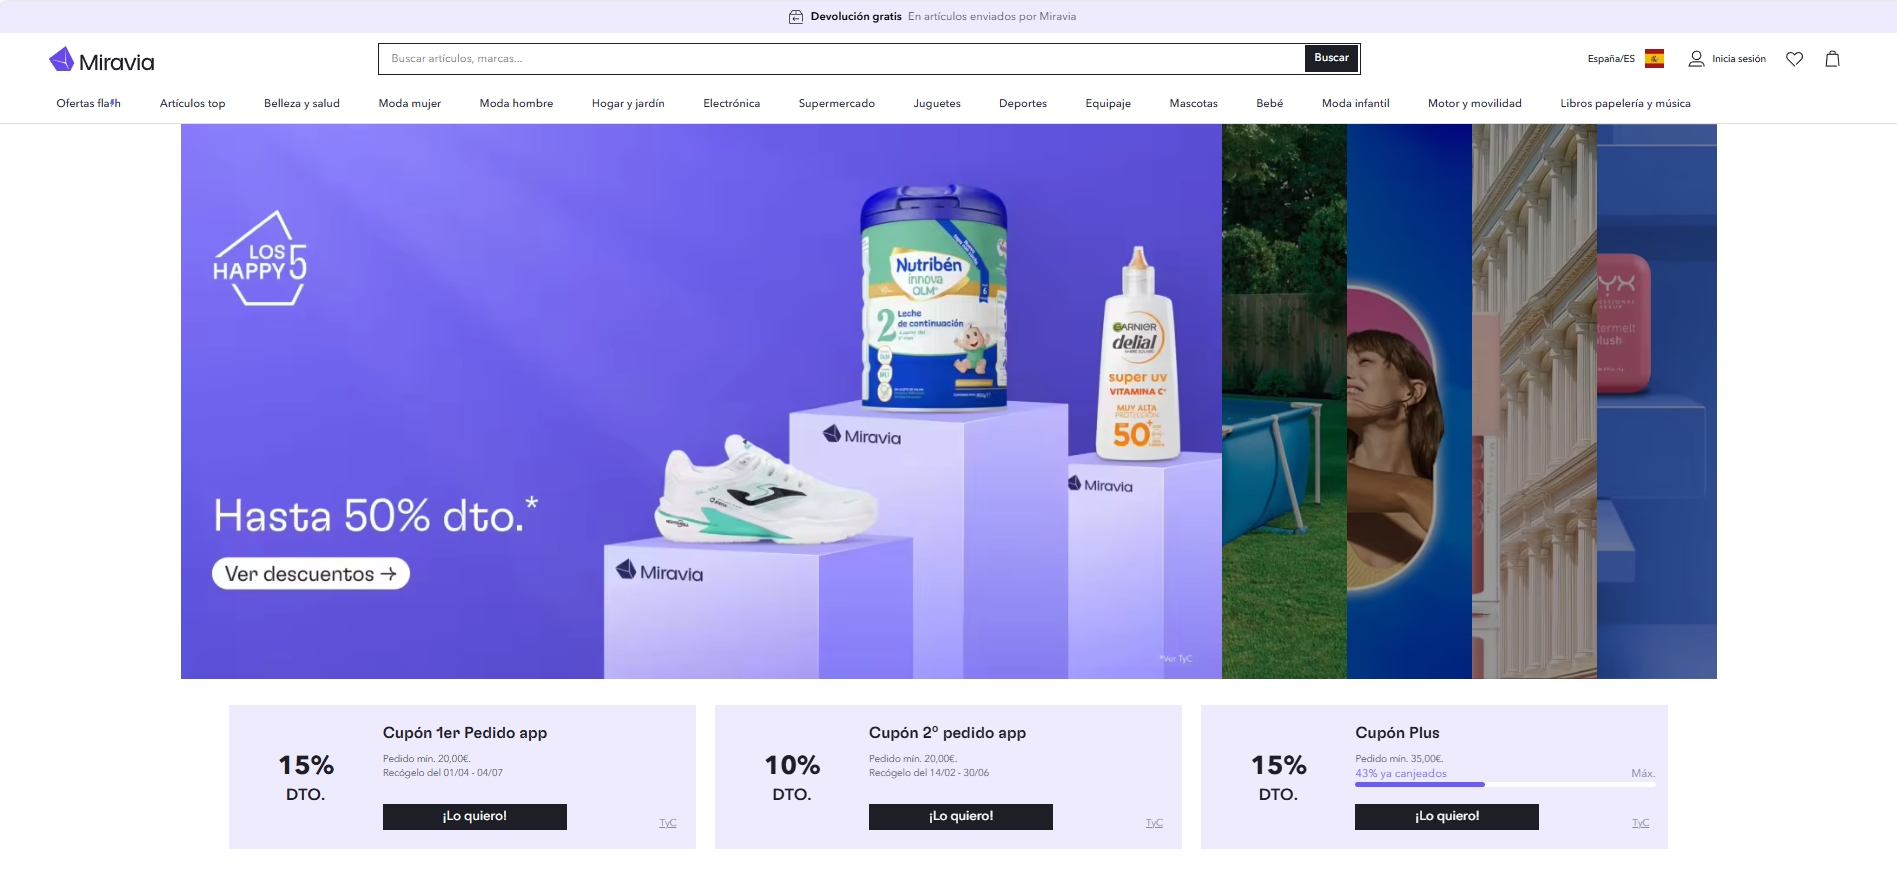Click the user account profile icon
This screenshot has width=1897, height=872.
click(1696, 59)
